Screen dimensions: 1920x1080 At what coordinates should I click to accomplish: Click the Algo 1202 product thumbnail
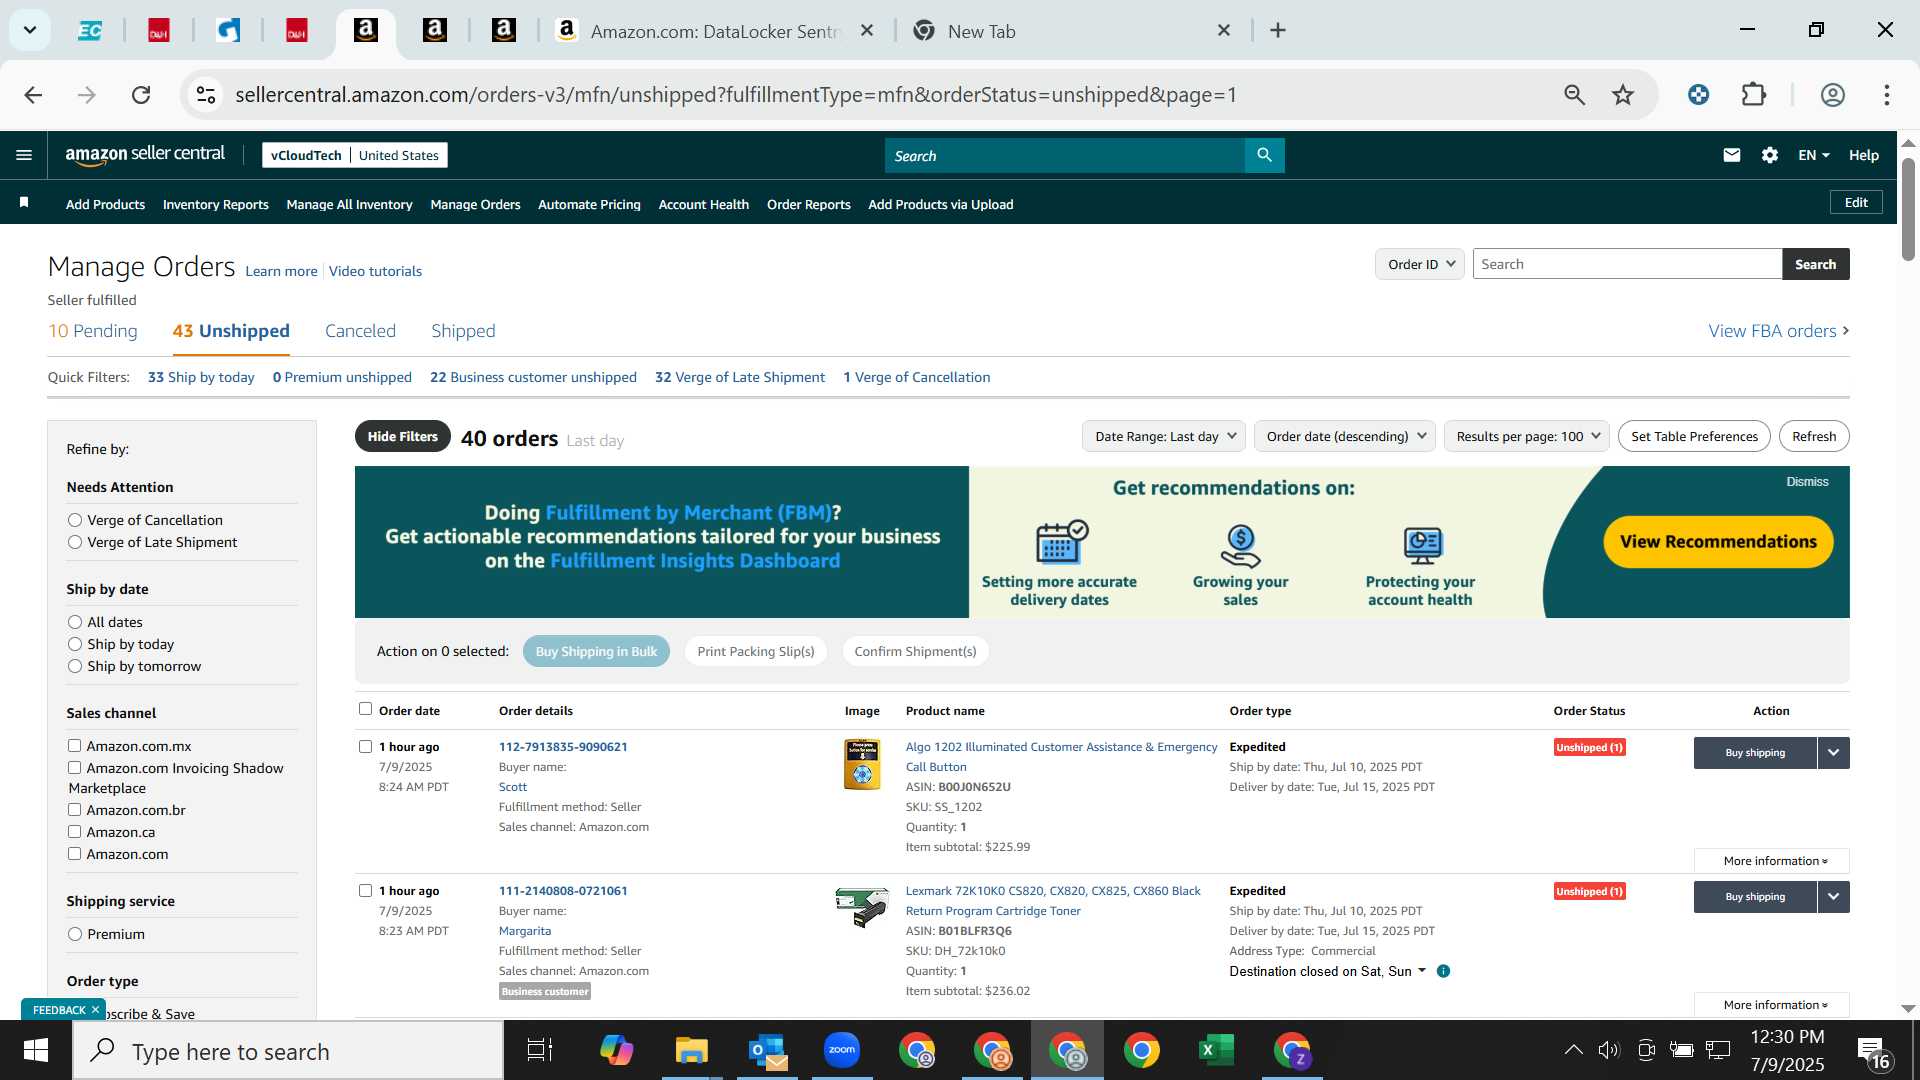click(862, 765)
